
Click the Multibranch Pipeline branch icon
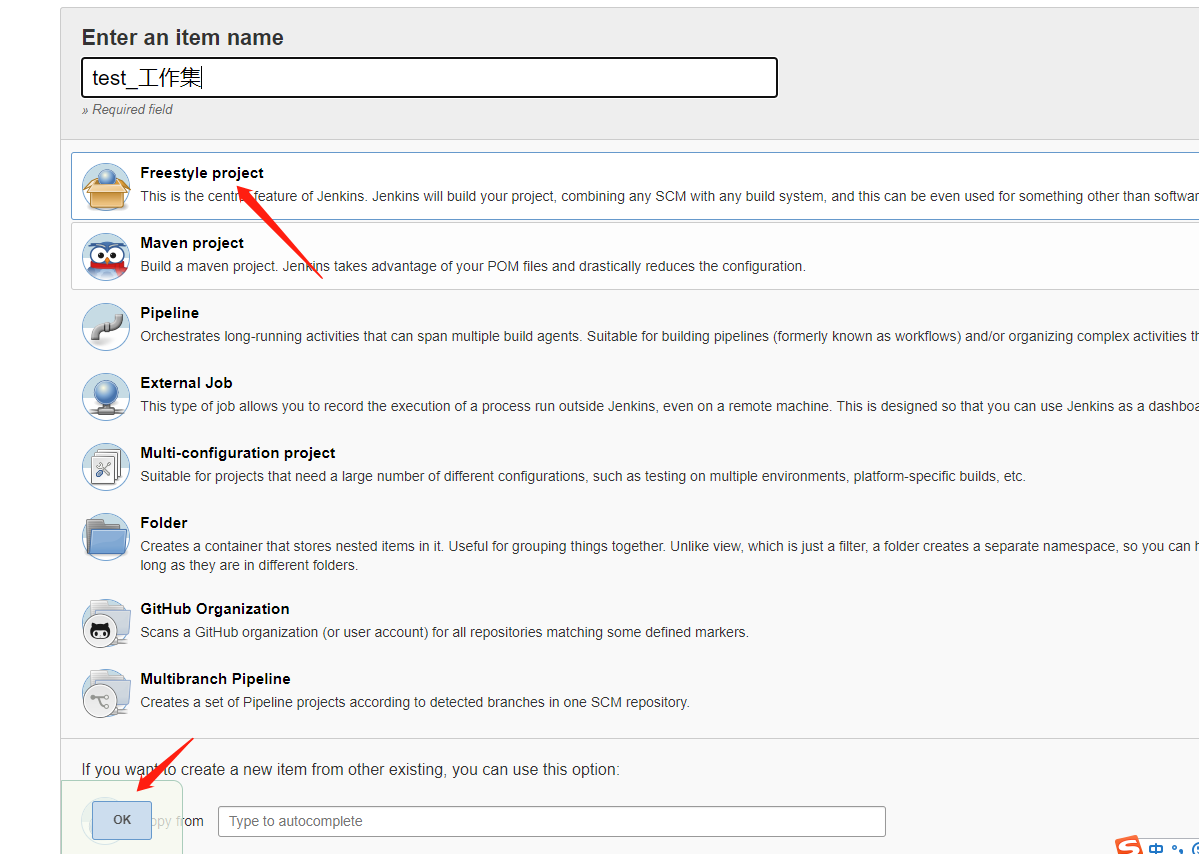click(x=106, y=693)
